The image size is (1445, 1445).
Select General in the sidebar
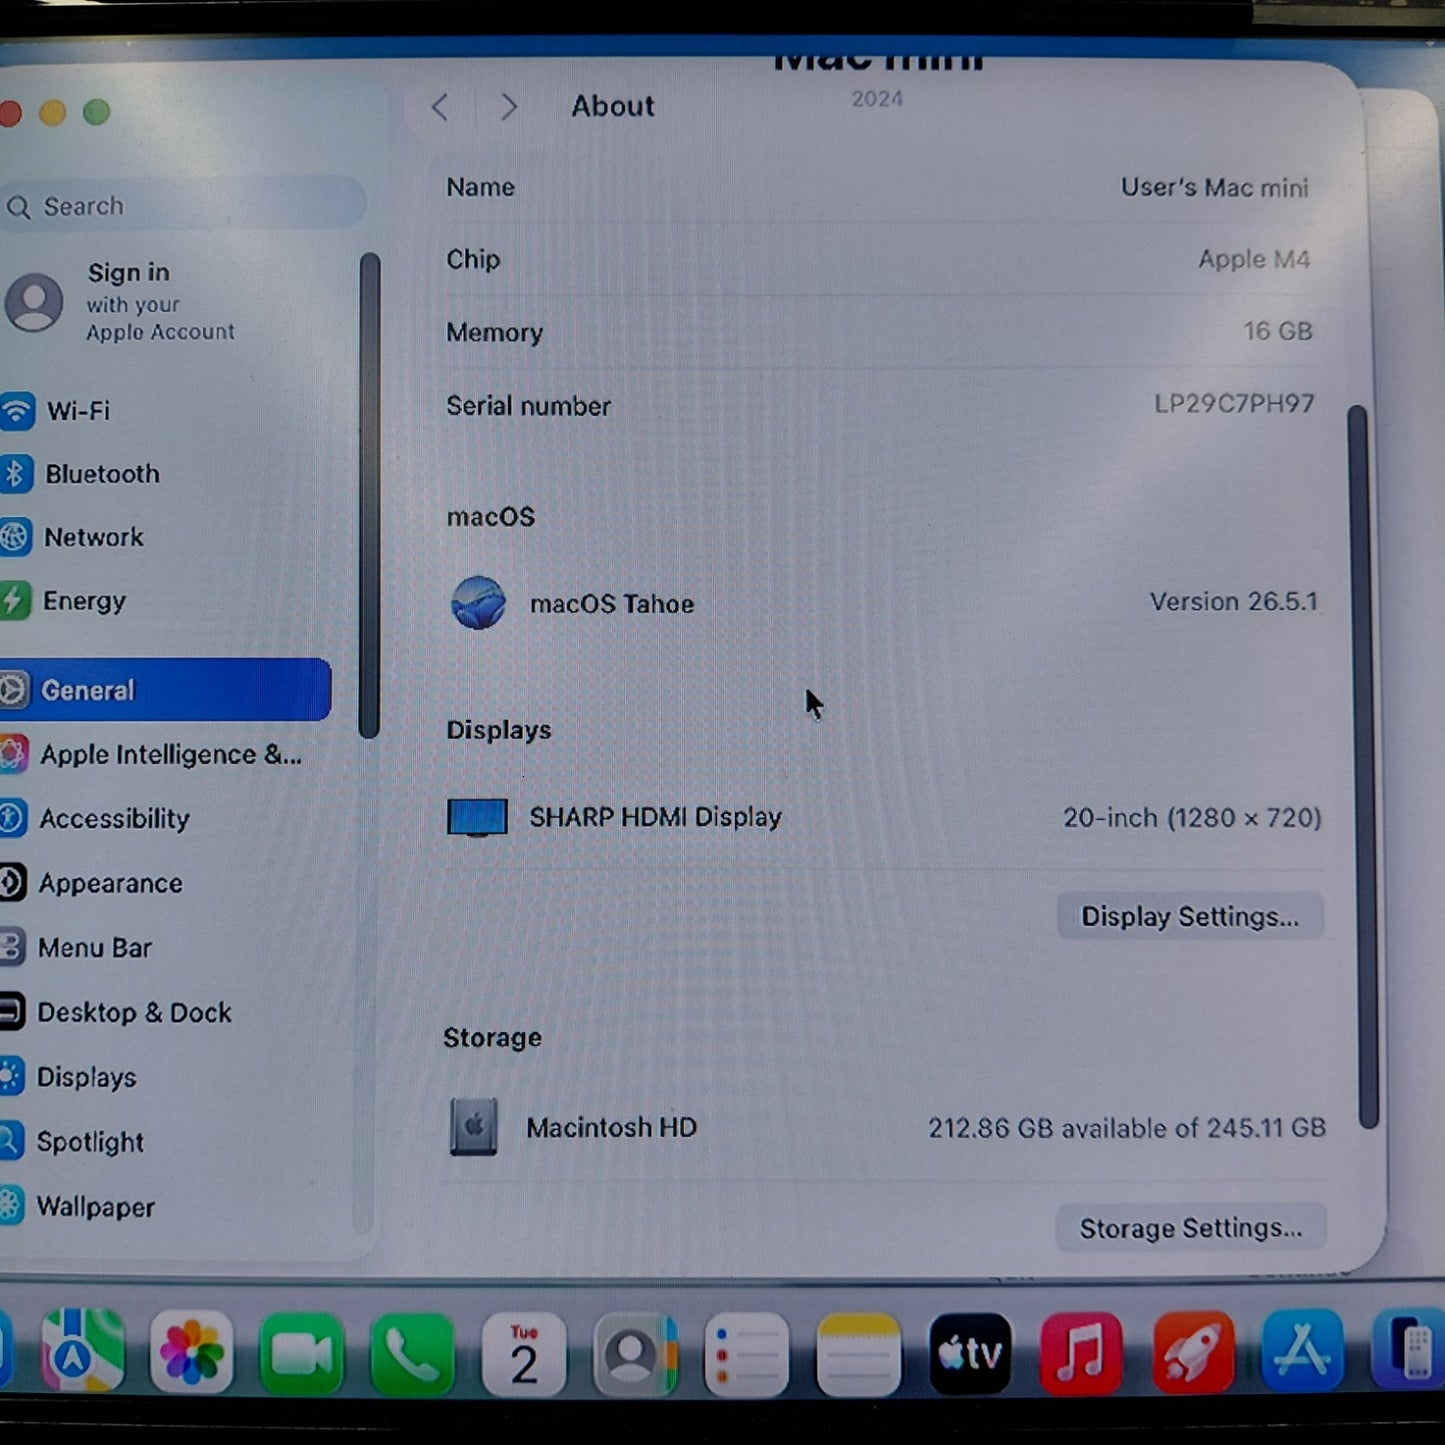coord(165,690)
